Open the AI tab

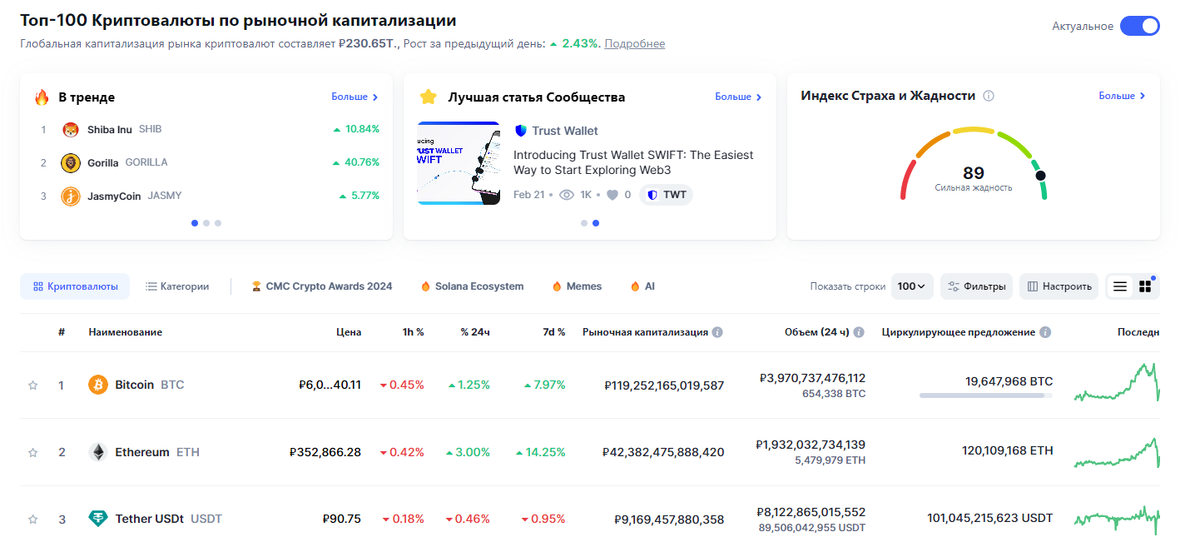[642, 286]
